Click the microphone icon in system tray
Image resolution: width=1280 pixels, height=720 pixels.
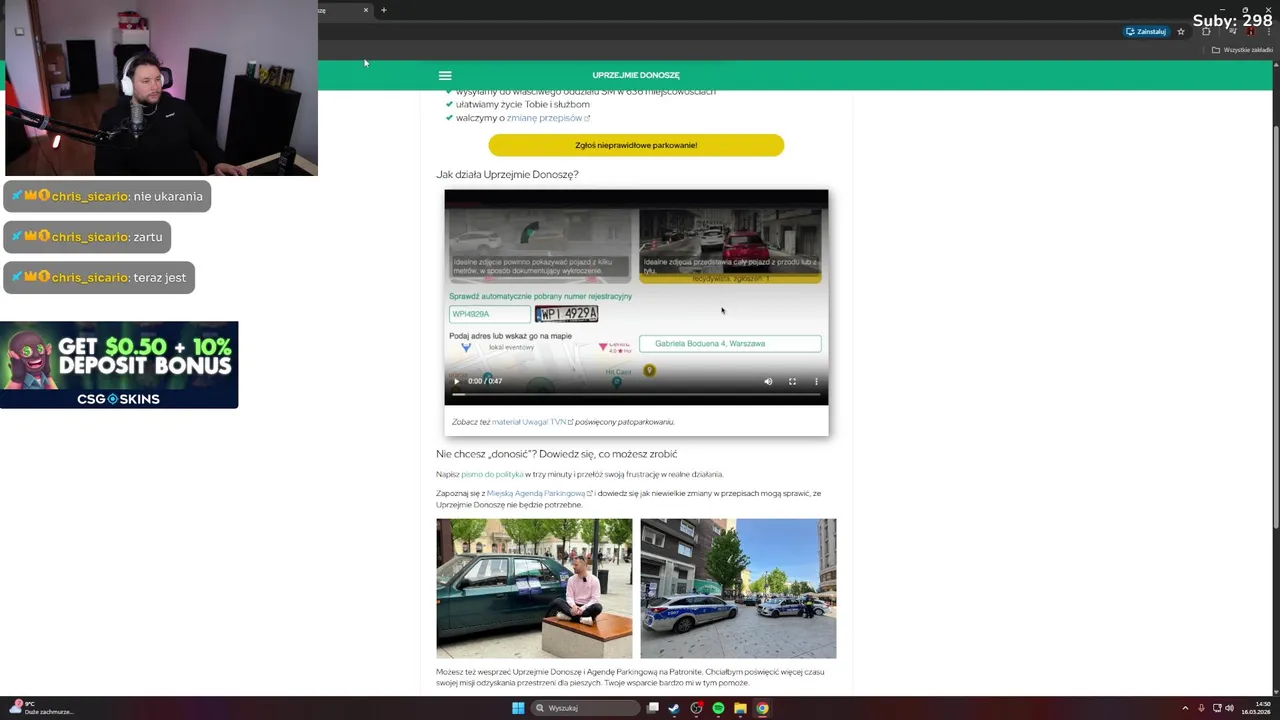[x=1201, y=708]
